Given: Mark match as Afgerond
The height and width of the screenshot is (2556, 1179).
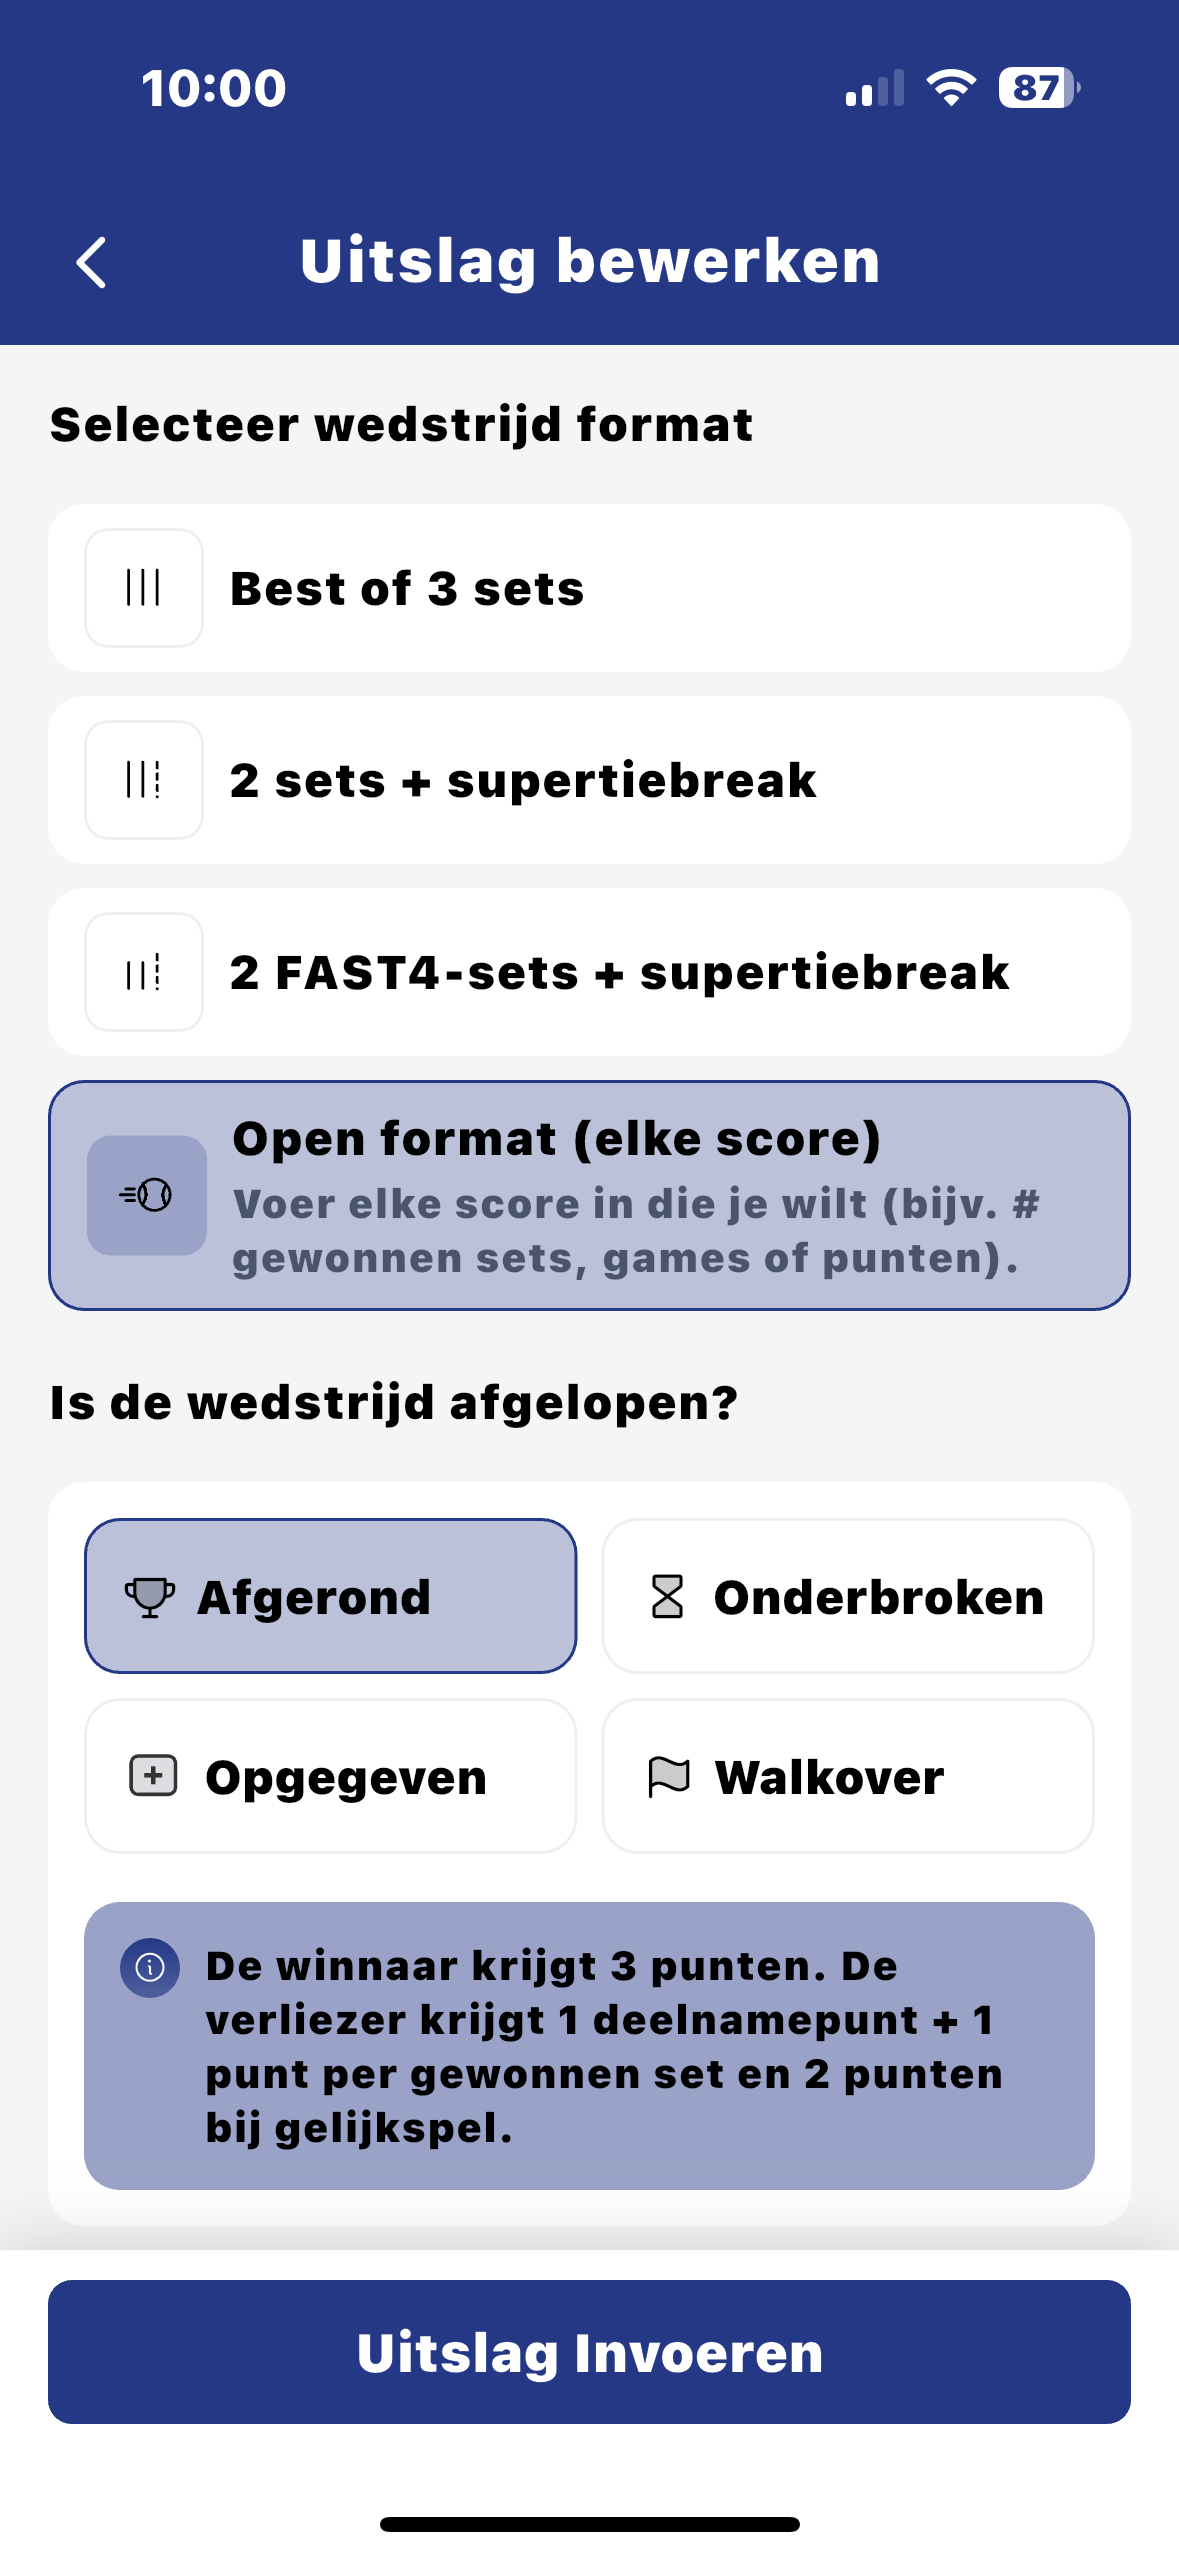Looking at the screenshot, I should (330, 1596).
